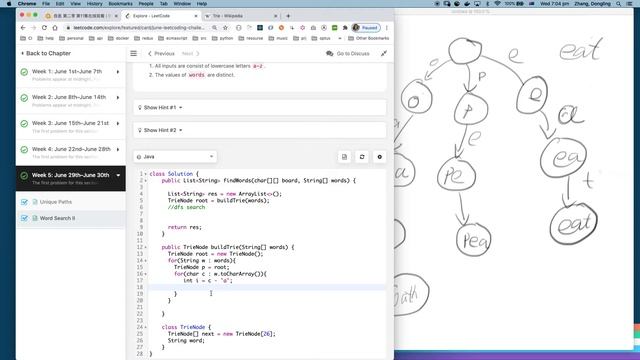Click the Bluetooth menu bar icon
This screenshot has height=360, width=640.
coord(487,4)
